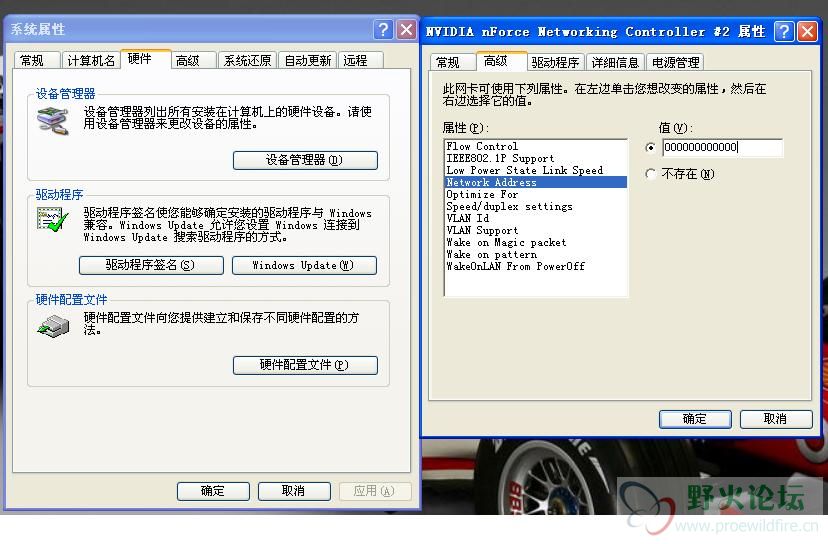Open the 远程 tab
The height and width of the screenshot is (544, 828).
[x=360, y=61]
